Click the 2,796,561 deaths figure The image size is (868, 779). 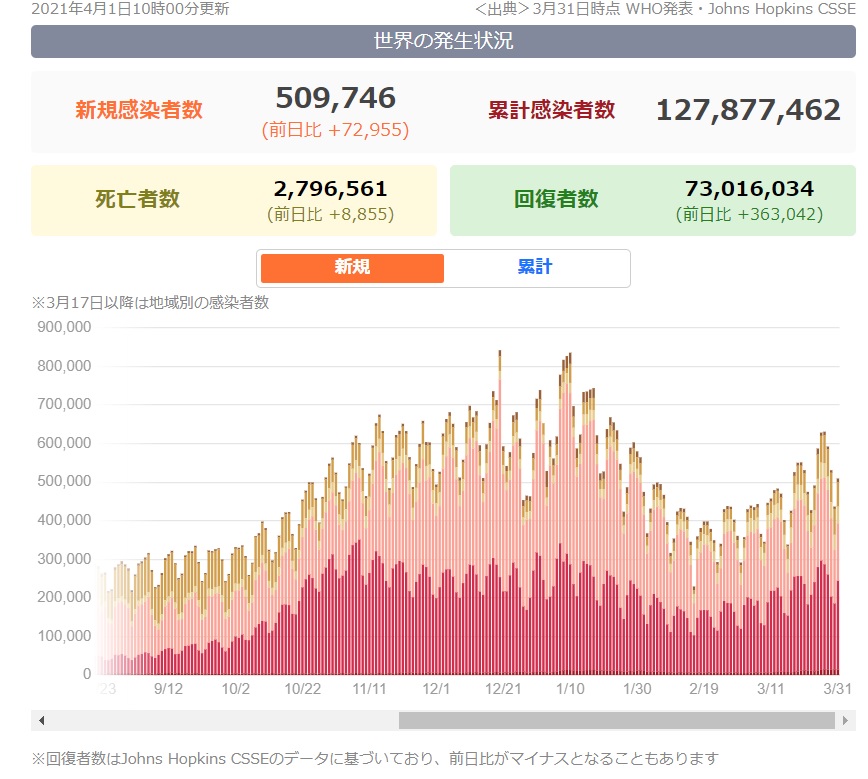[x=330, y=189]
